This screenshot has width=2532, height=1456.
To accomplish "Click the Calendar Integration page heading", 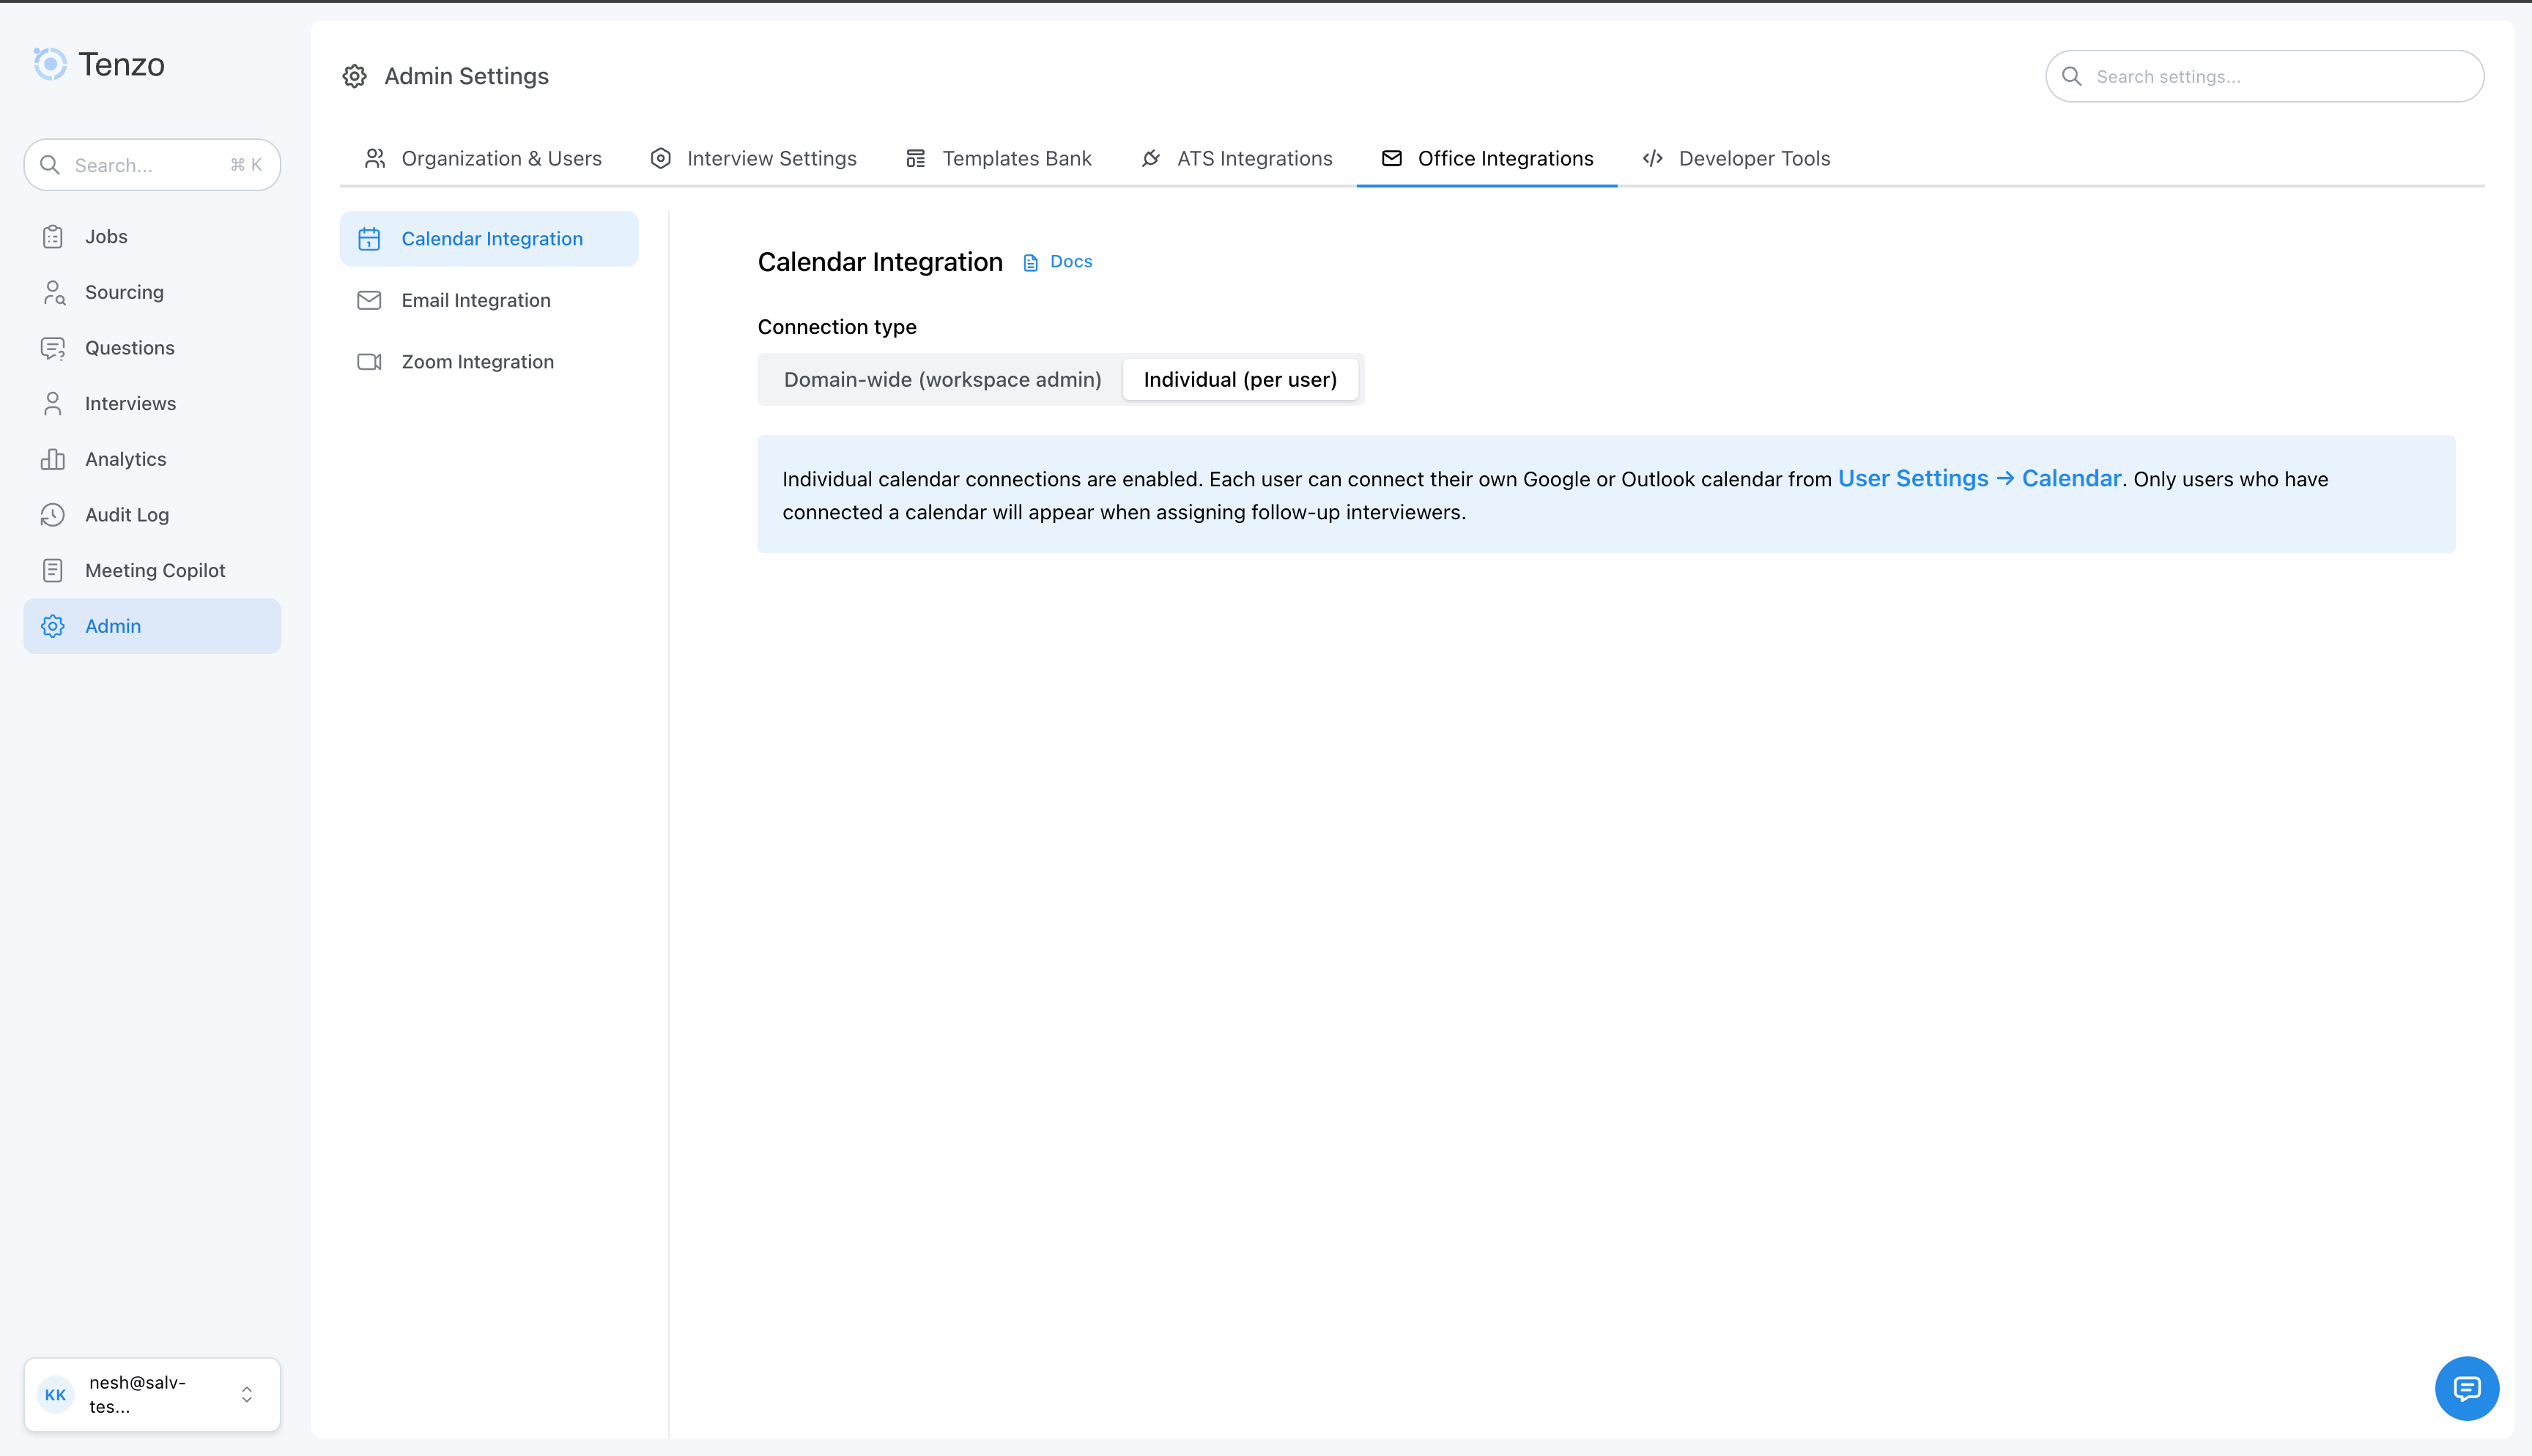I will (880, 262).
